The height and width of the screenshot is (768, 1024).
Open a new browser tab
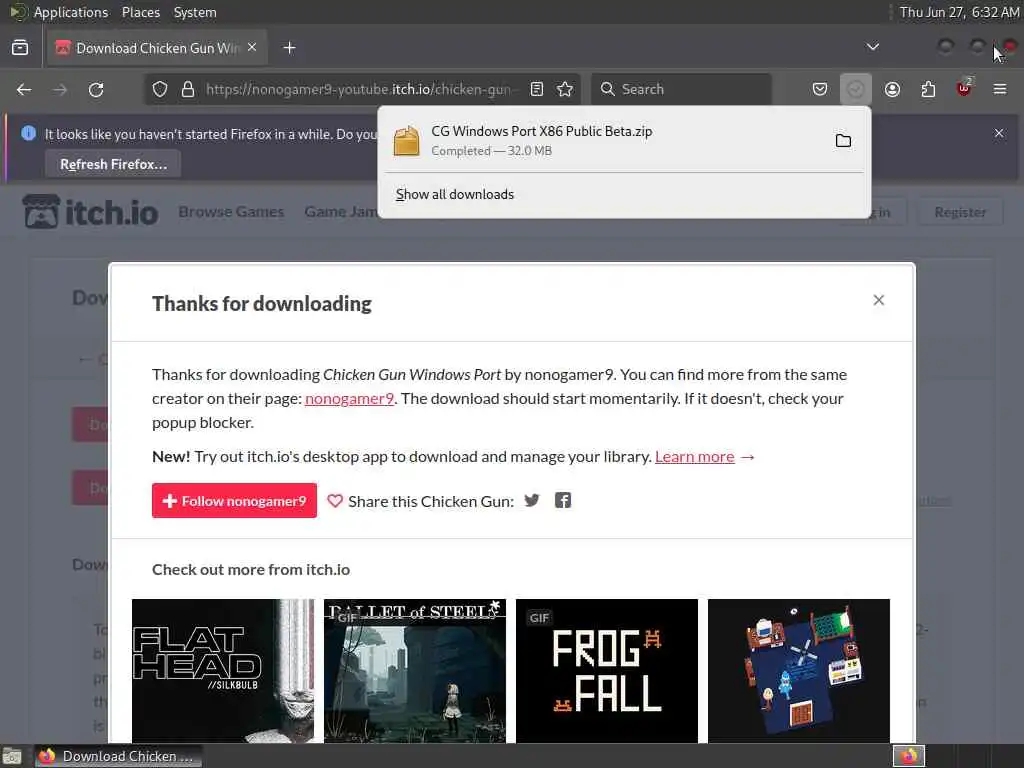(289, 48)
